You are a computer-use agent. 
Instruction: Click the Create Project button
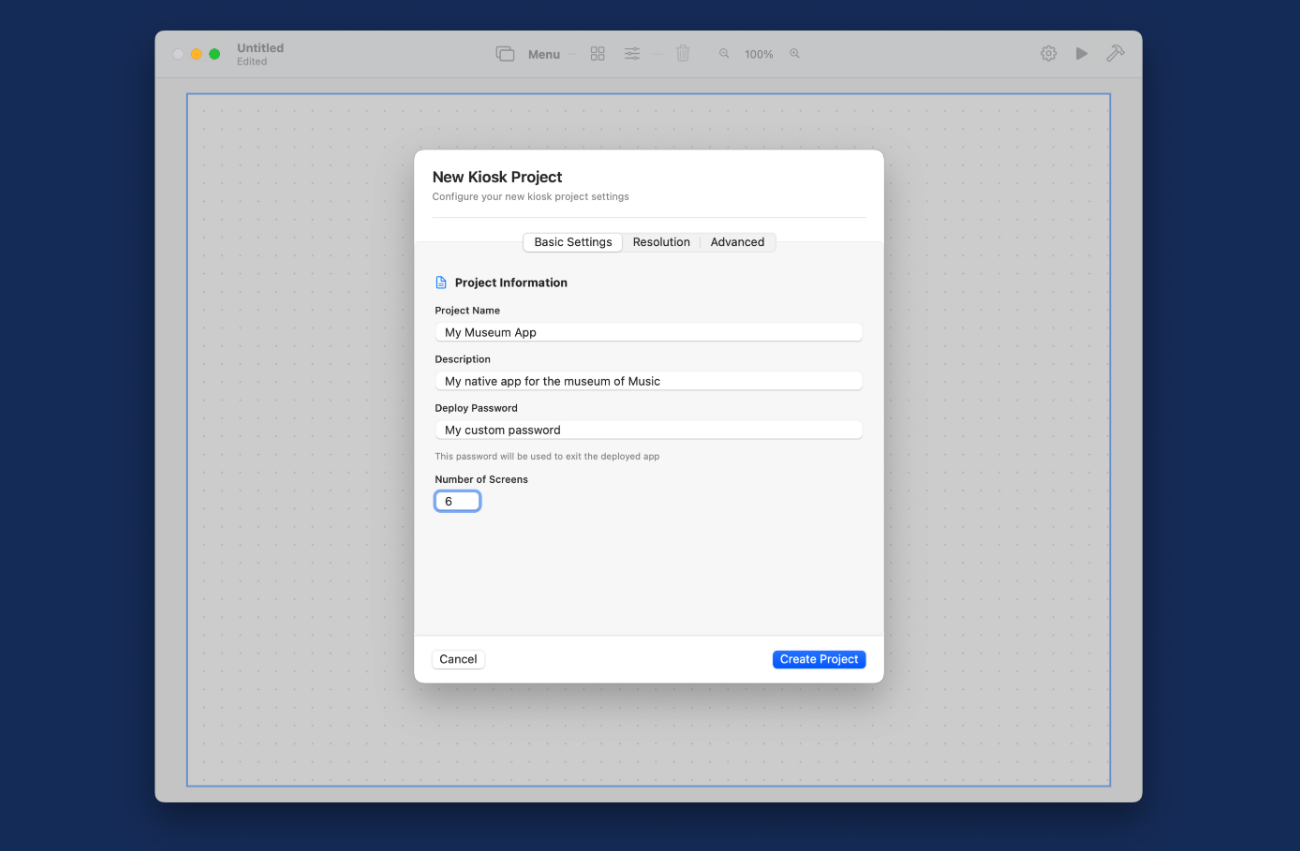point(819,659)
